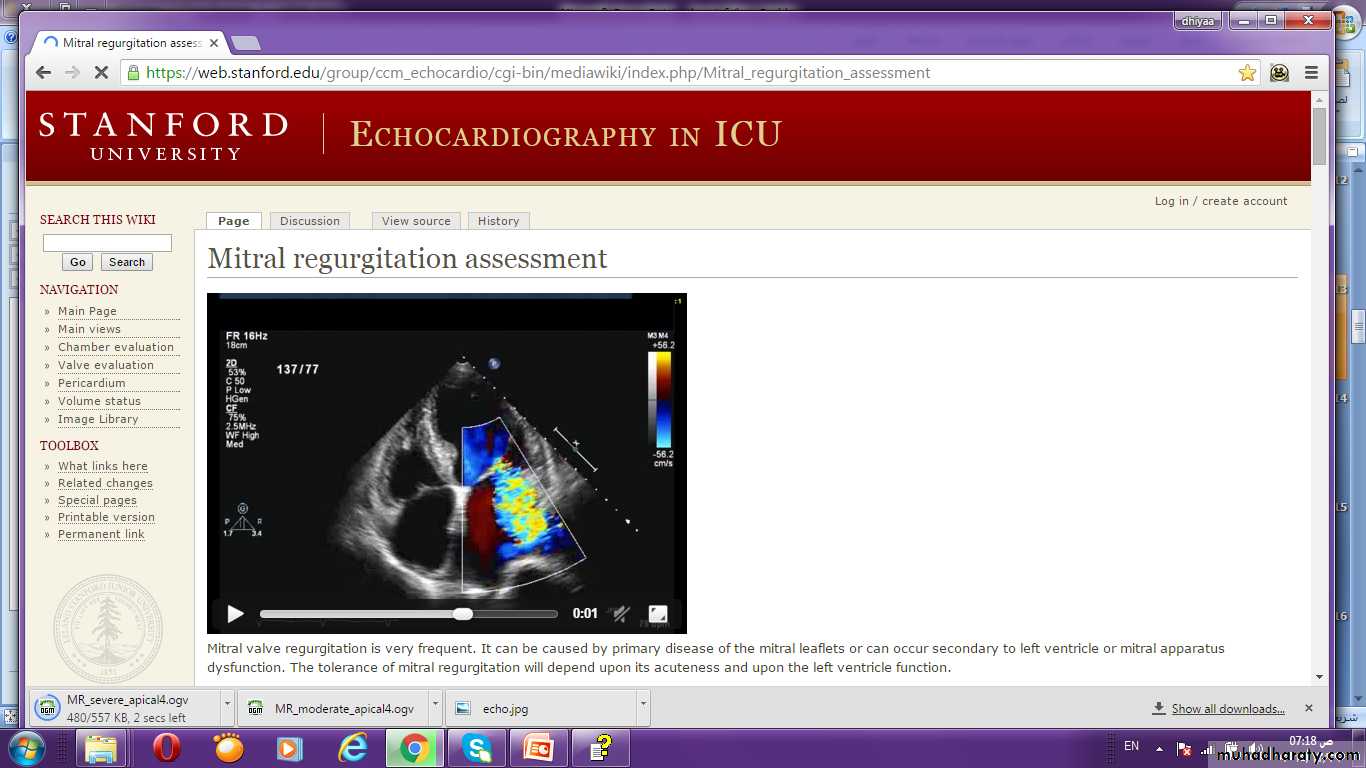Click the Go button

(78, 262)
